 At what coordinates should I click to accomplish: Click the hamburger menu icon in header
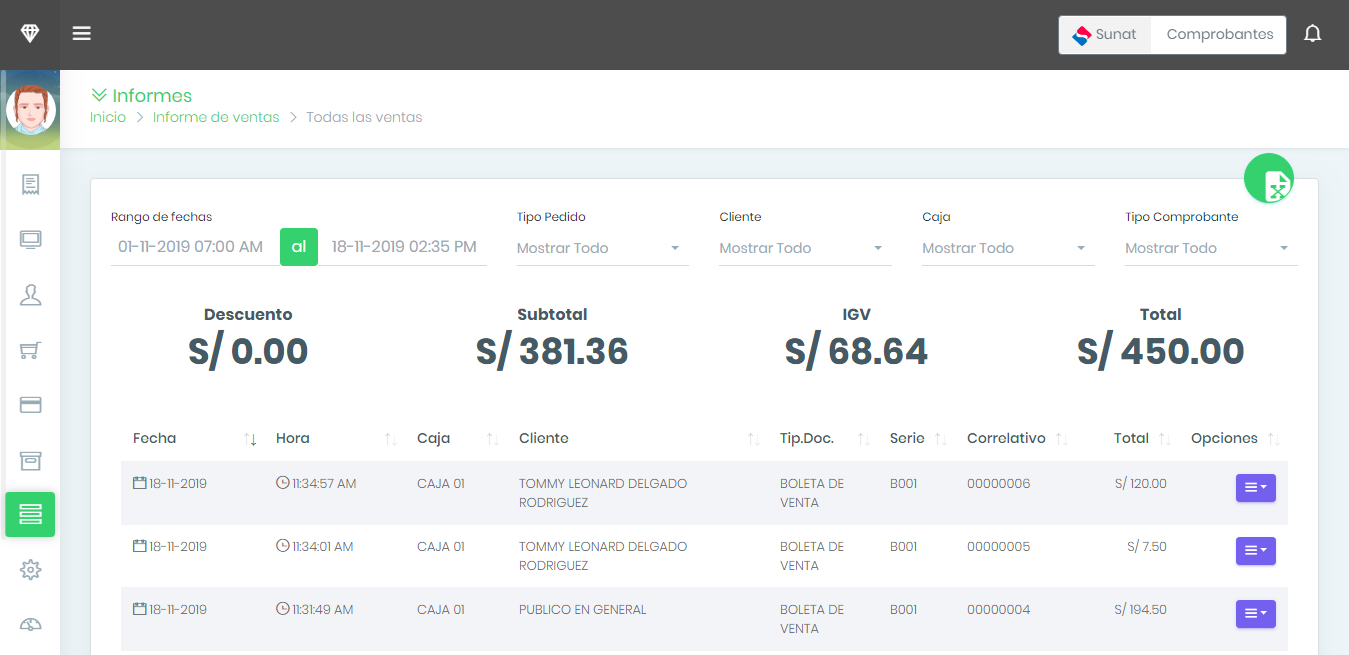(x=82, y=34)
